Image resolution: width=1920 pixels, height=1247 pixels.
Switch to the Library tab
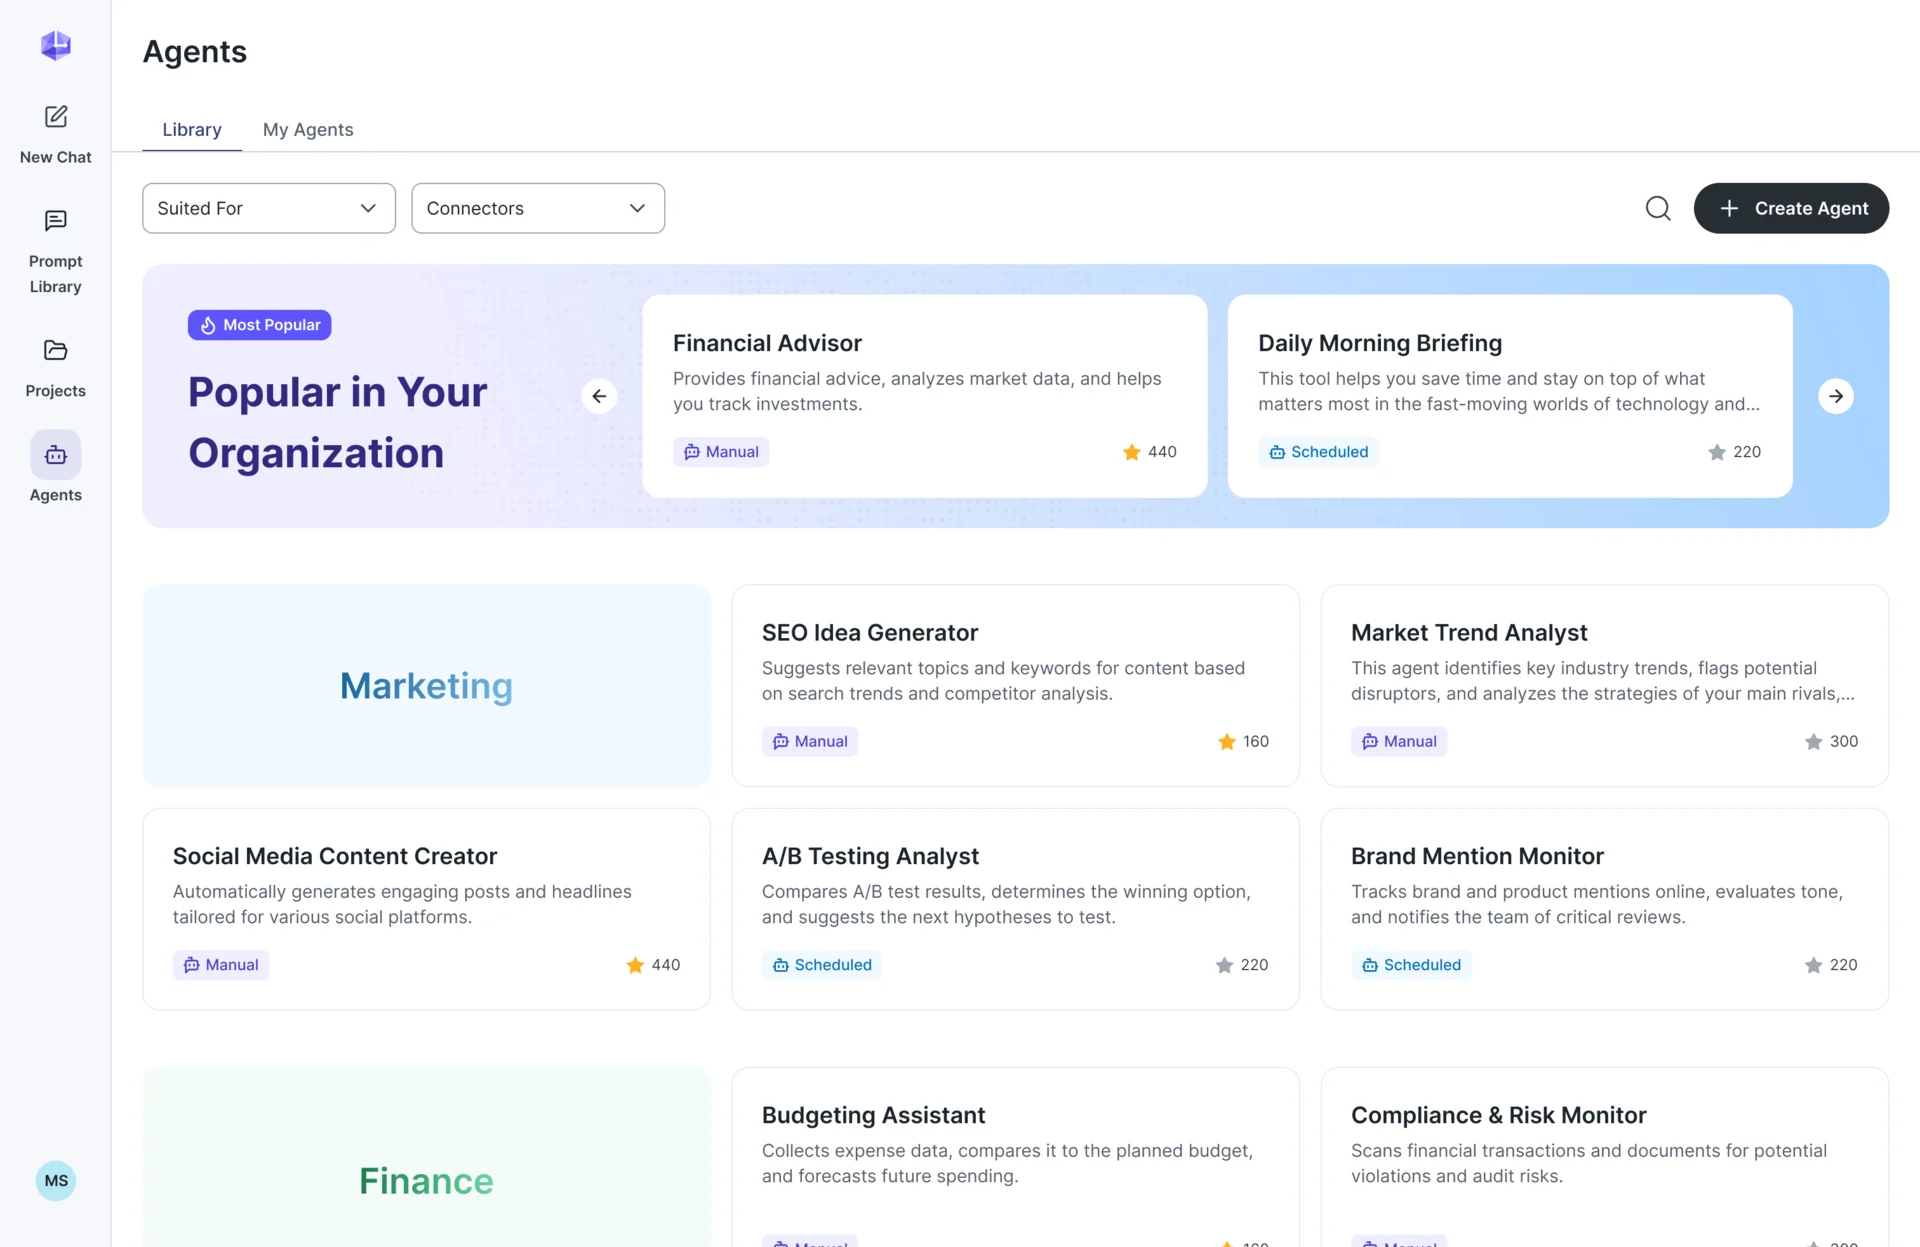tap(192, 130)
